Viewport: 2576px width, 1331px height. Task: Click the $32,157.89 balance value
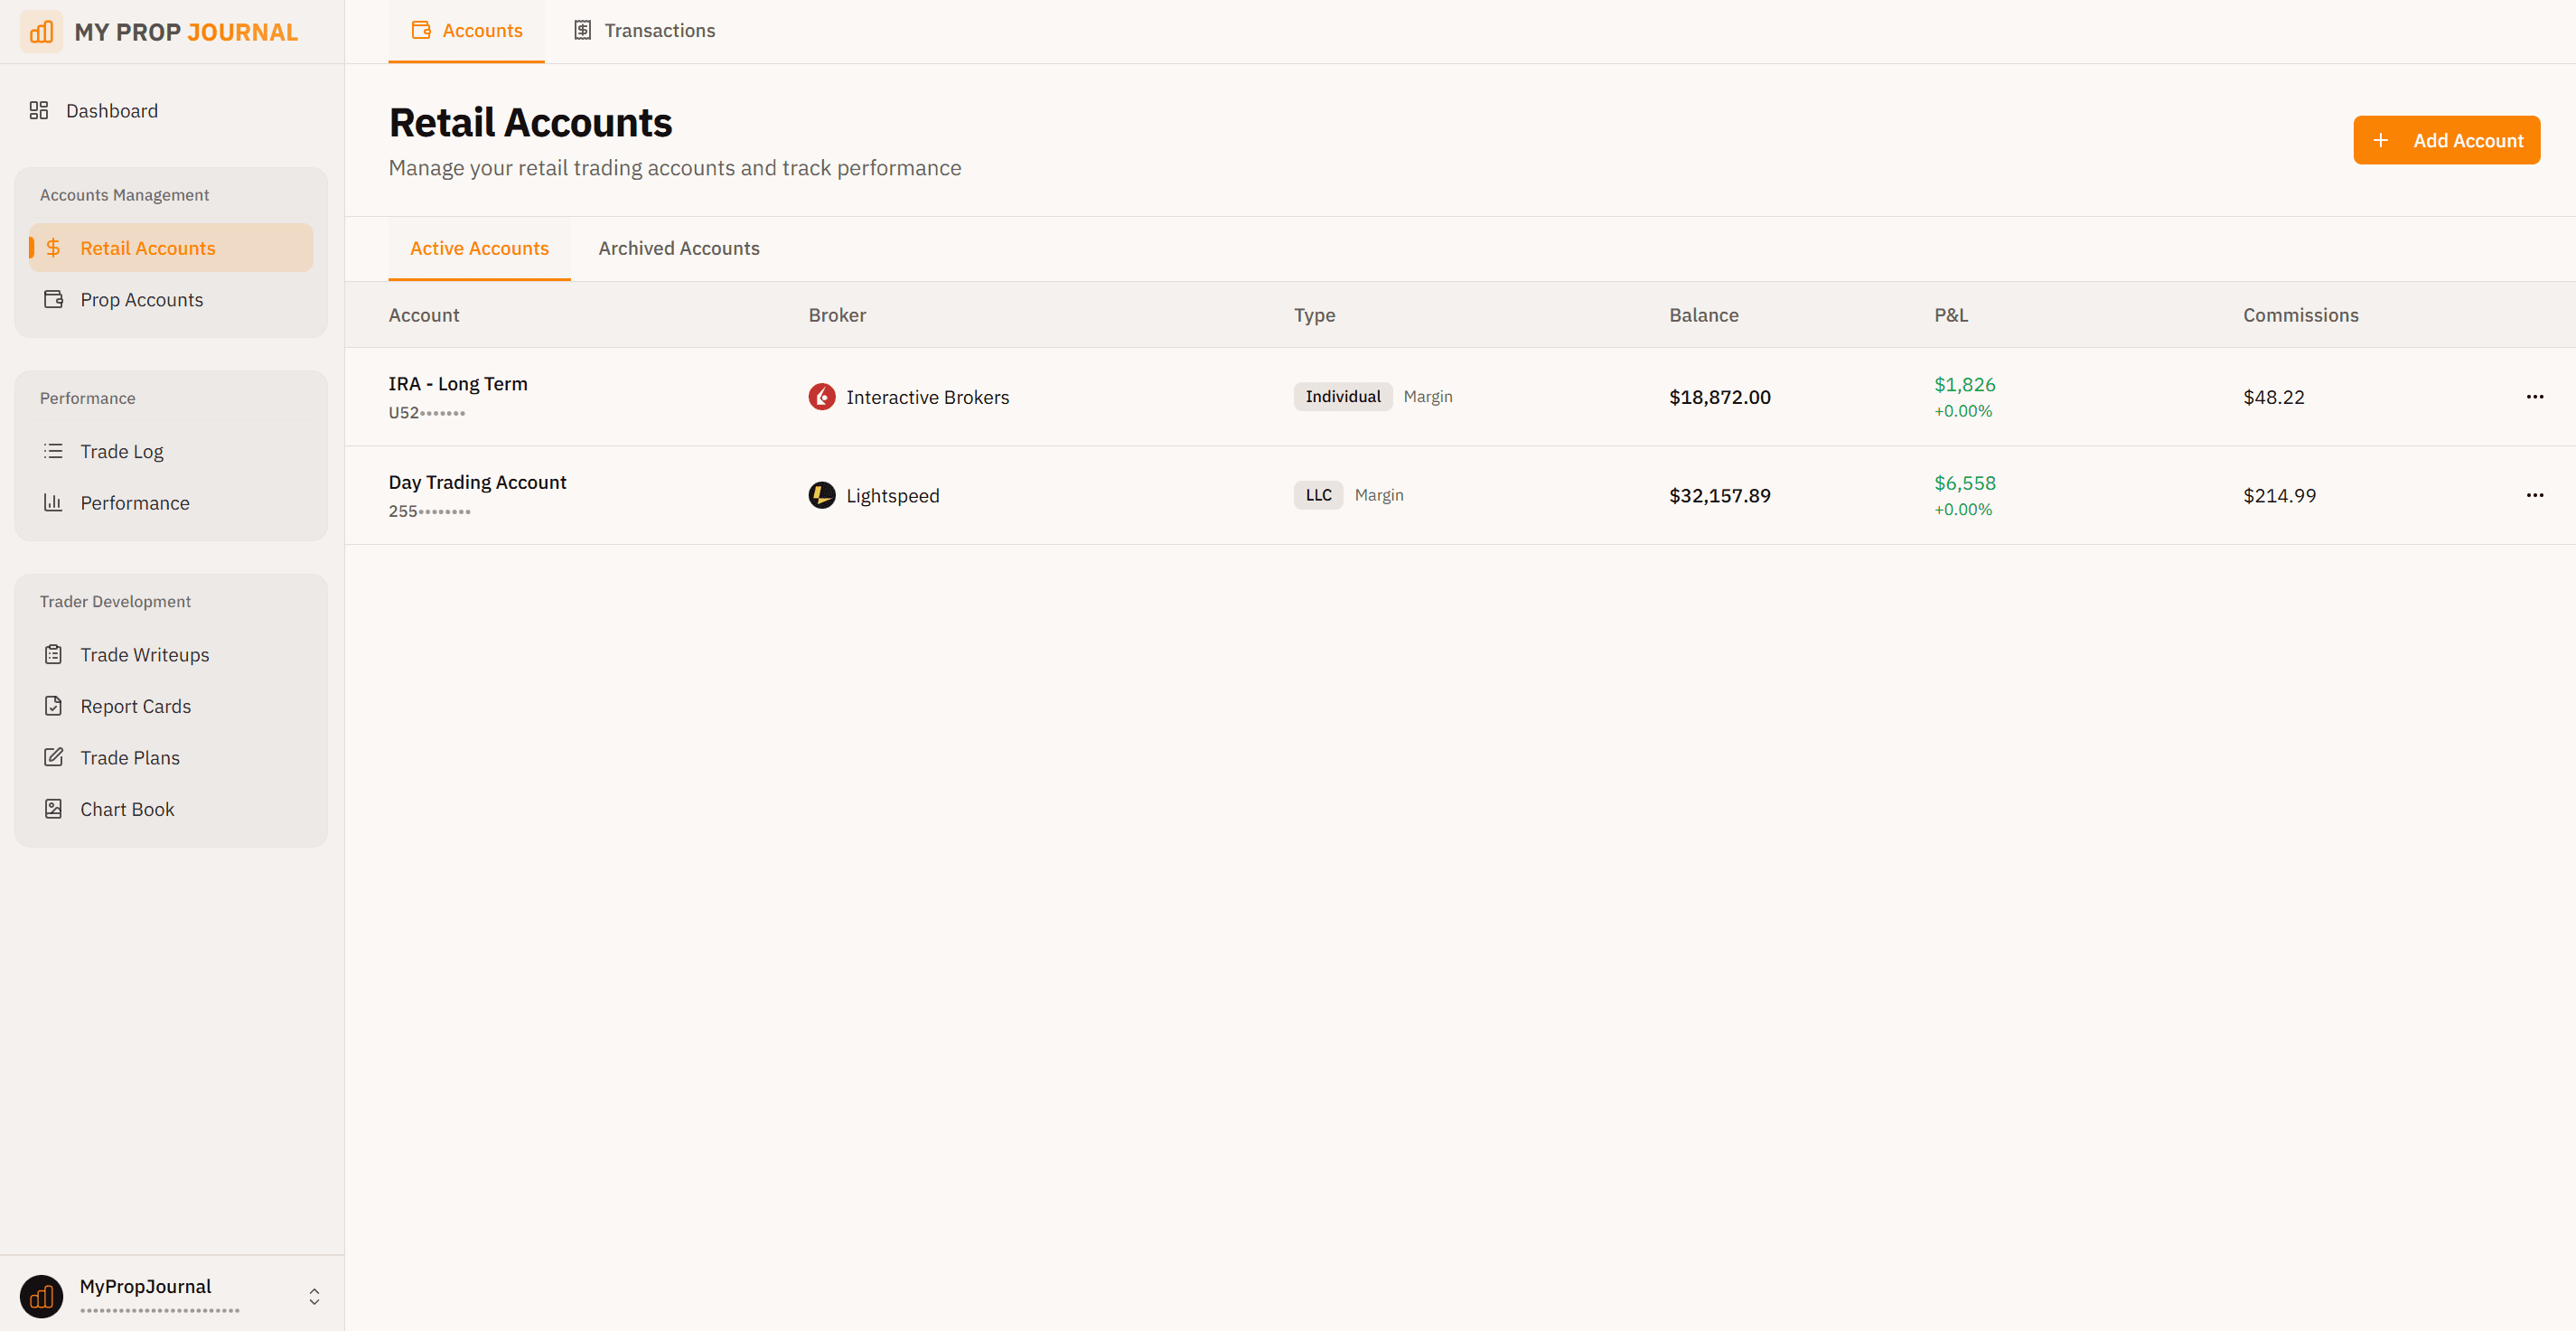(x=1720, y=495)
